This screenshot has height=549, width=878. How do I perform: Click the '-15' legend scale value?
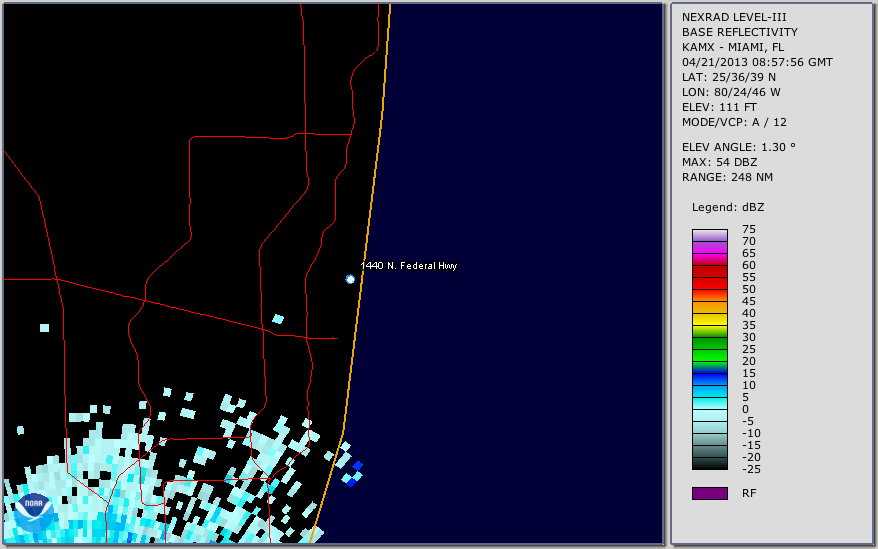[x=751, y=445]
